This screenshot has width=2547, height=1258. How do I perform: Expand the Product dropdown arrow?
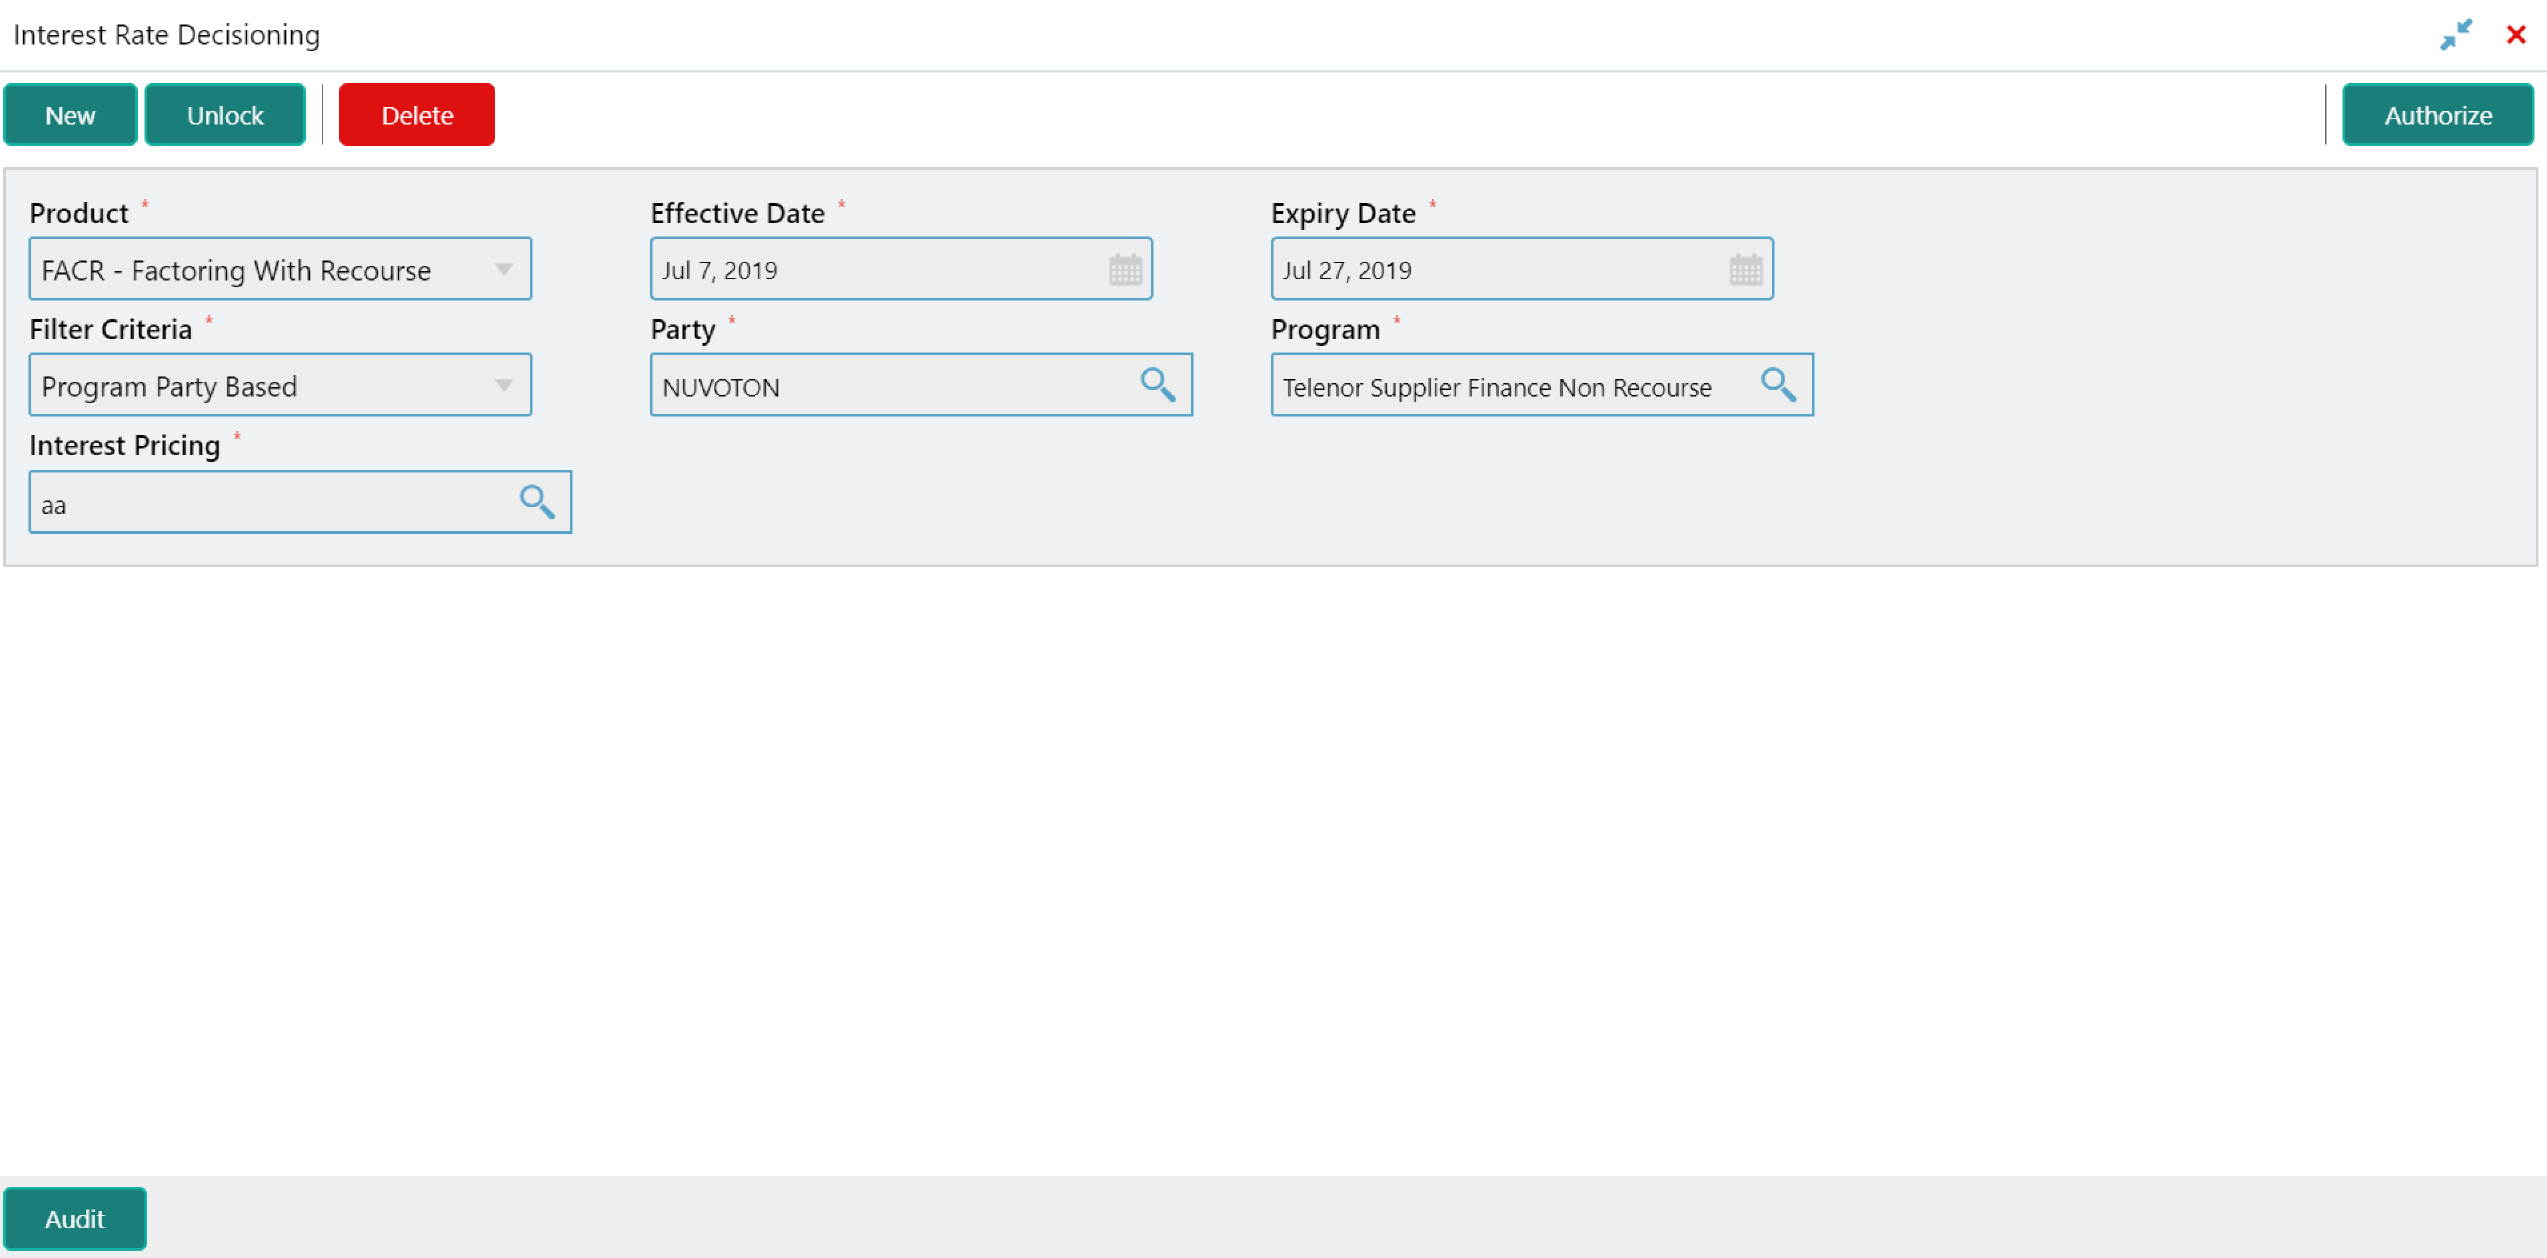[504, 270]
